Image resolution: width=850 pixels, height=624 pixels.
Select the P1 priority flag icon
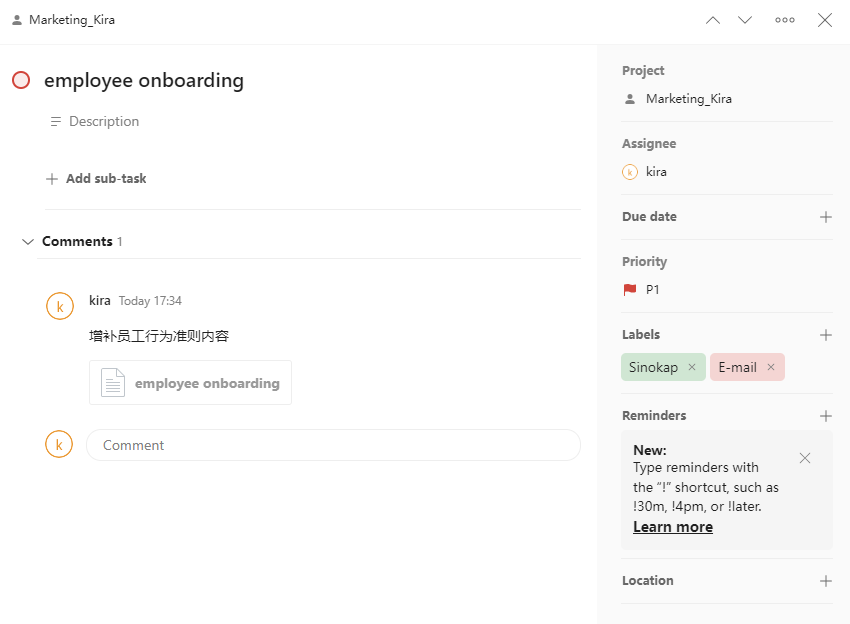630,289
